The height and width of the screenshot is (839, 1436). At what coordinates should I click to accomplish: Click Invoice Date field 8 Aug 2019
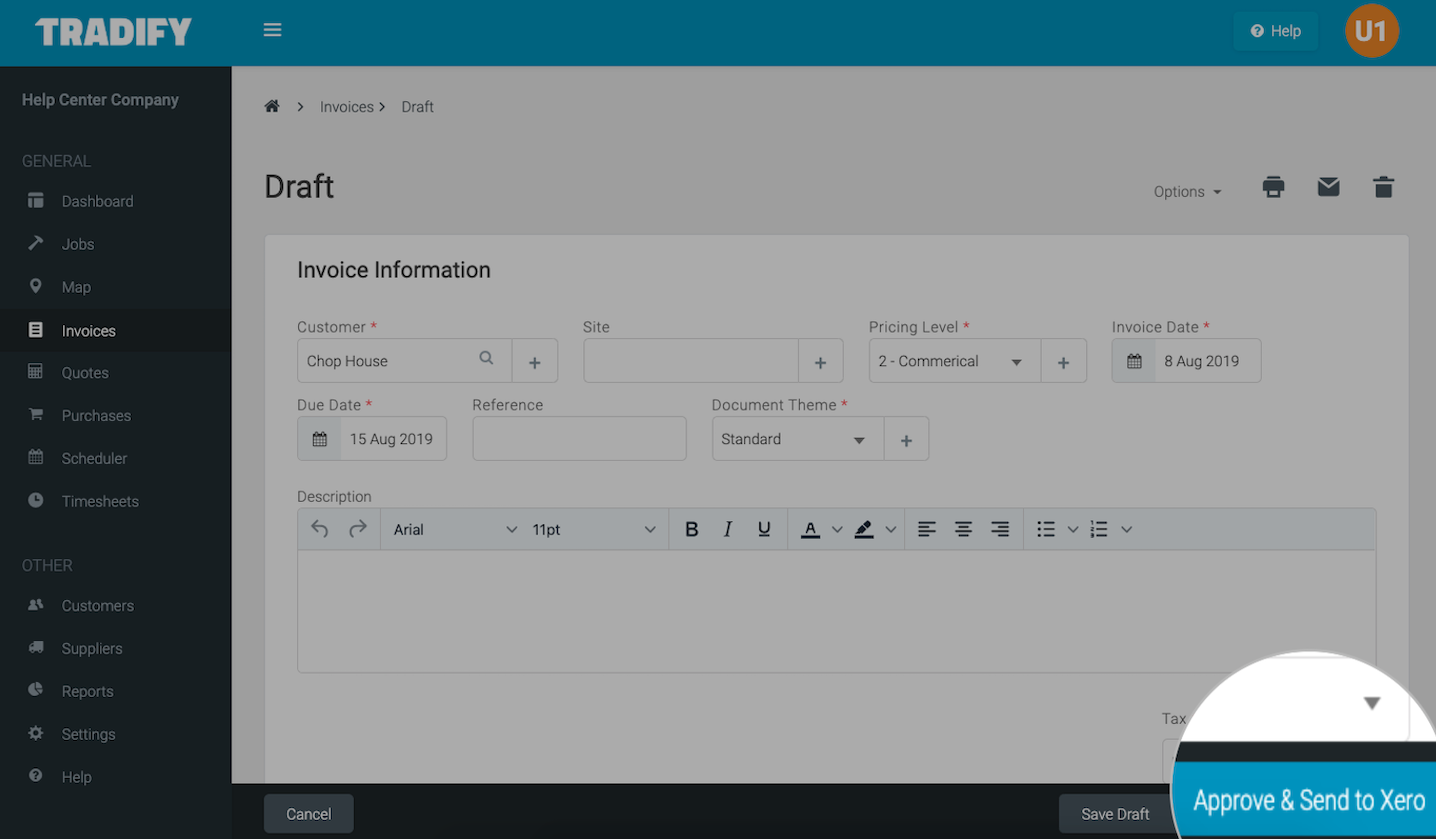coord(1208,361)
